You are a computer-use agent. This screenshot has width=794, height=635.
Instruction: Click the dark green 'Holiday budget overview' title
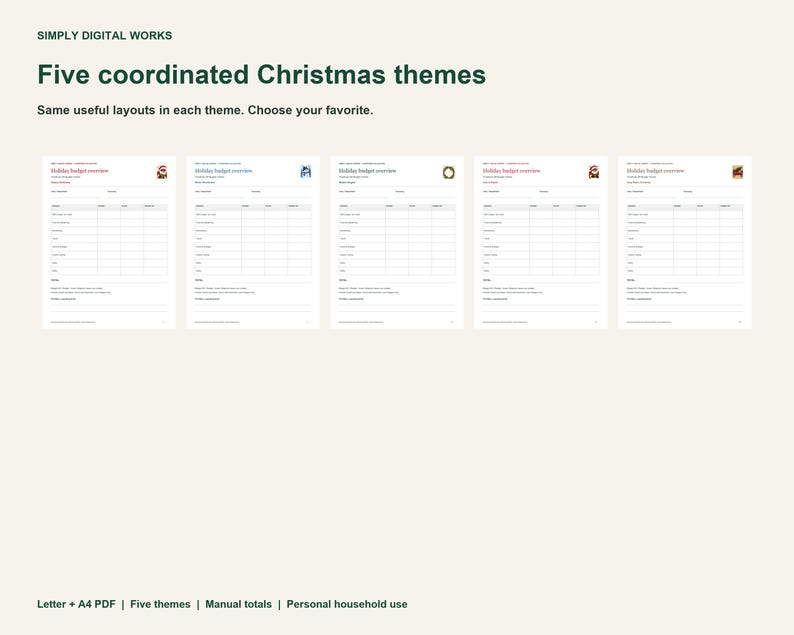368,171
